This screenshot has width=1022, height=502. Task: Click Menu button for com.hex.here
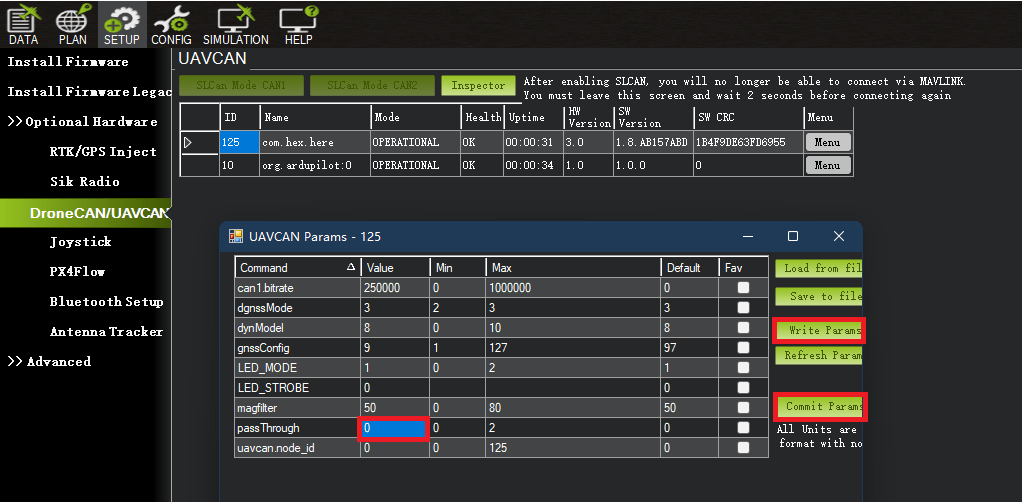pos(828,142)
